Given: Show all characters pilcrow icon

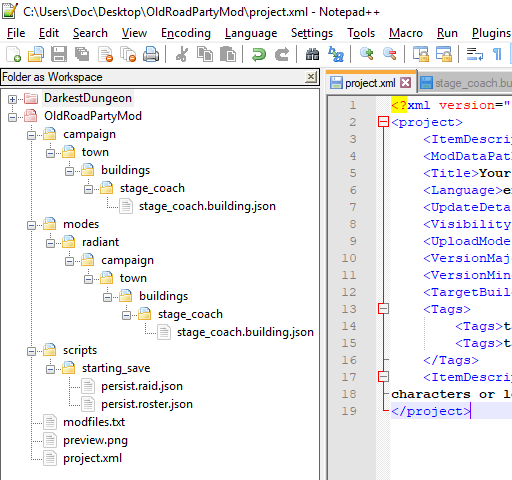Looking at the screenshot, I should tap(497, 54).
